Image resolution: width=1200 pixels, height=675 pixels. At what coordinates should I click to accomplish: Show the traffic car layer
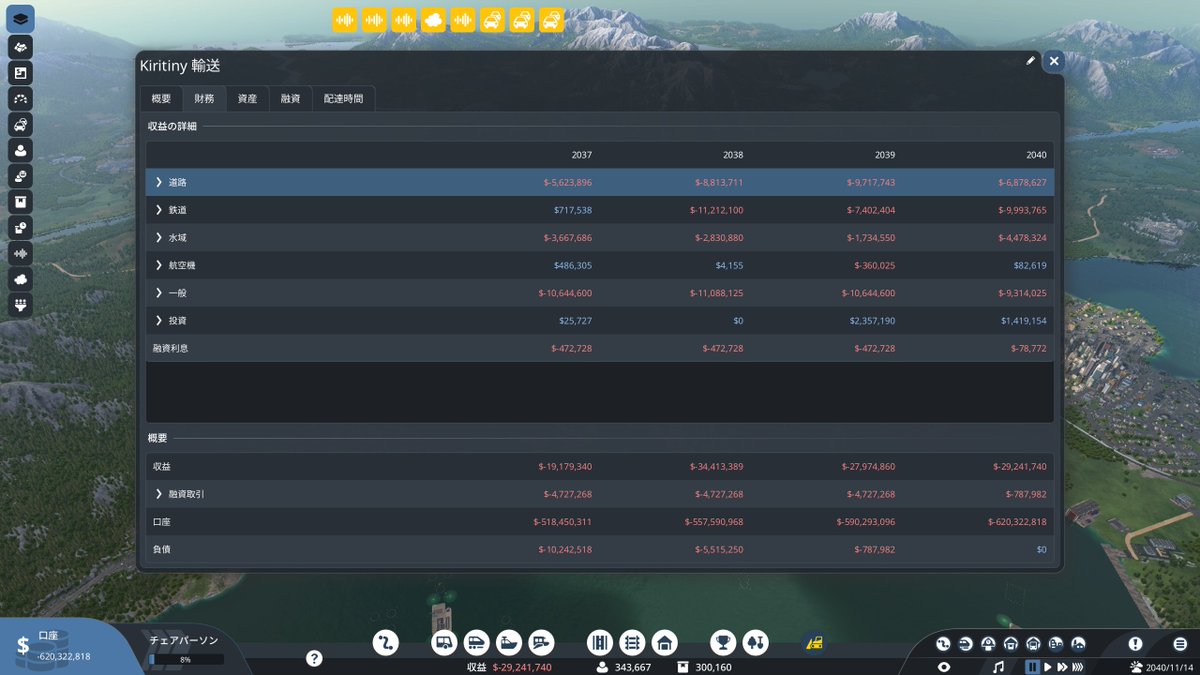pos(20,125)
